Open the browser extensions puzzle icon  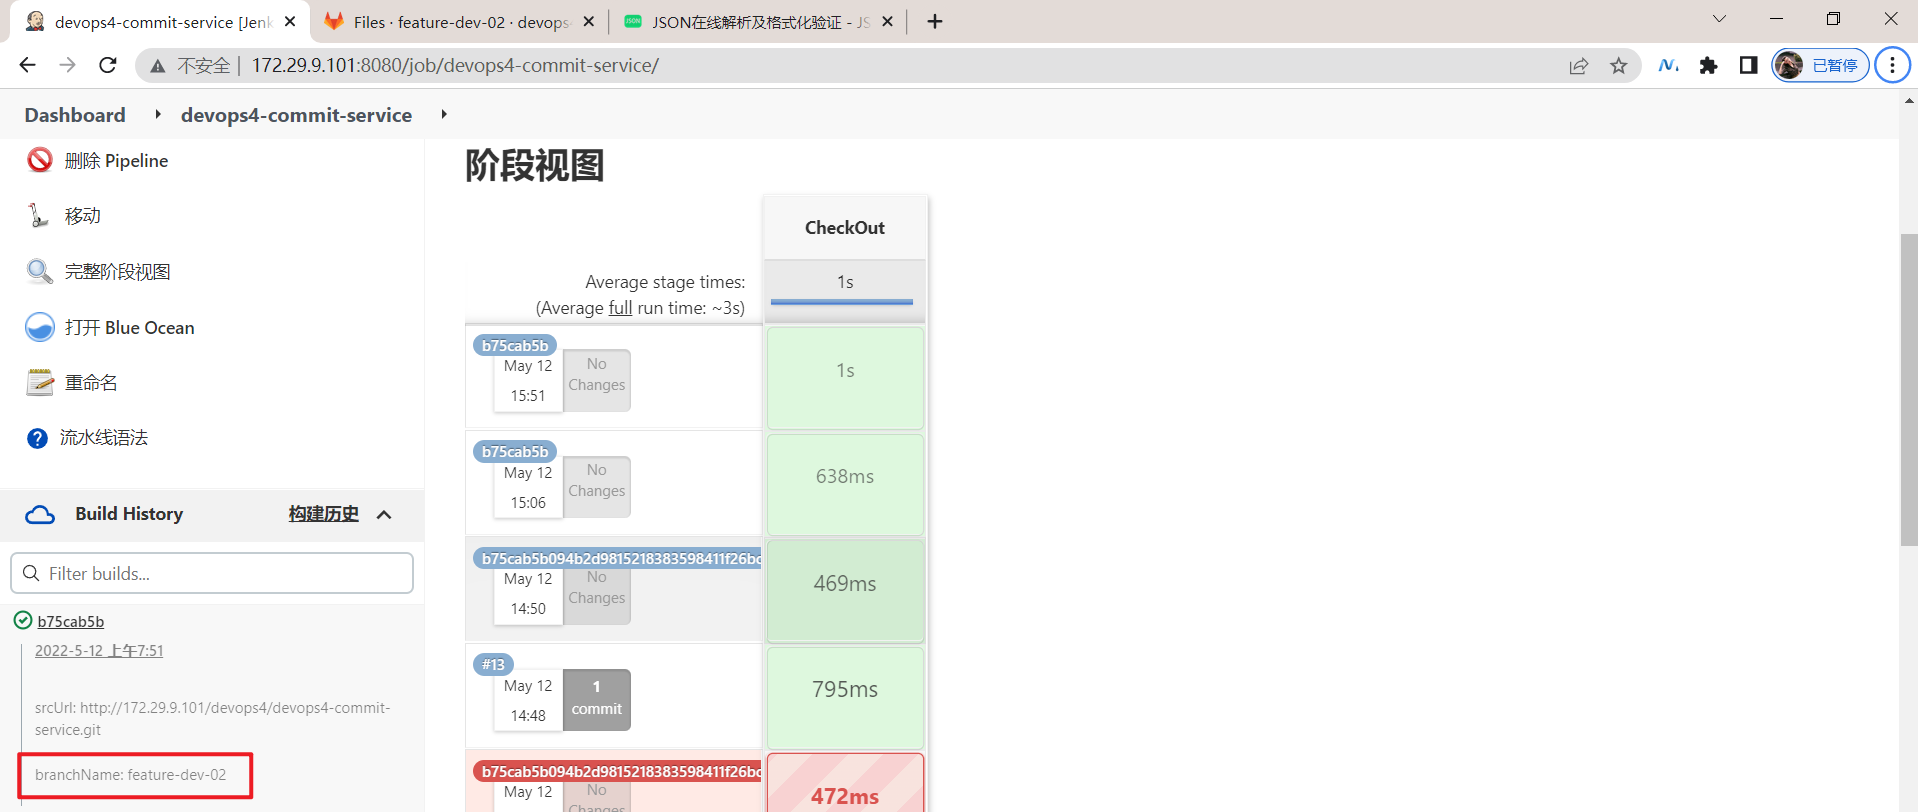[1709, 65]
